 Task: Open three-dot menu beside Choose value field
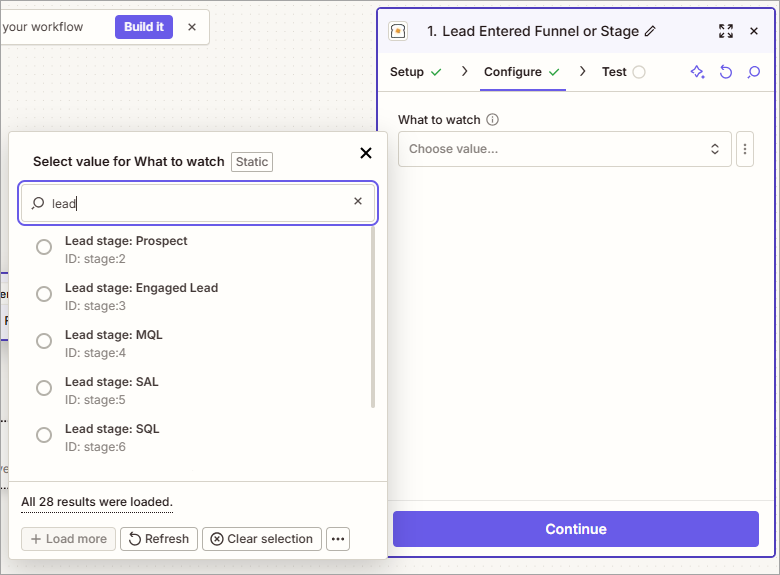[745, 149]
